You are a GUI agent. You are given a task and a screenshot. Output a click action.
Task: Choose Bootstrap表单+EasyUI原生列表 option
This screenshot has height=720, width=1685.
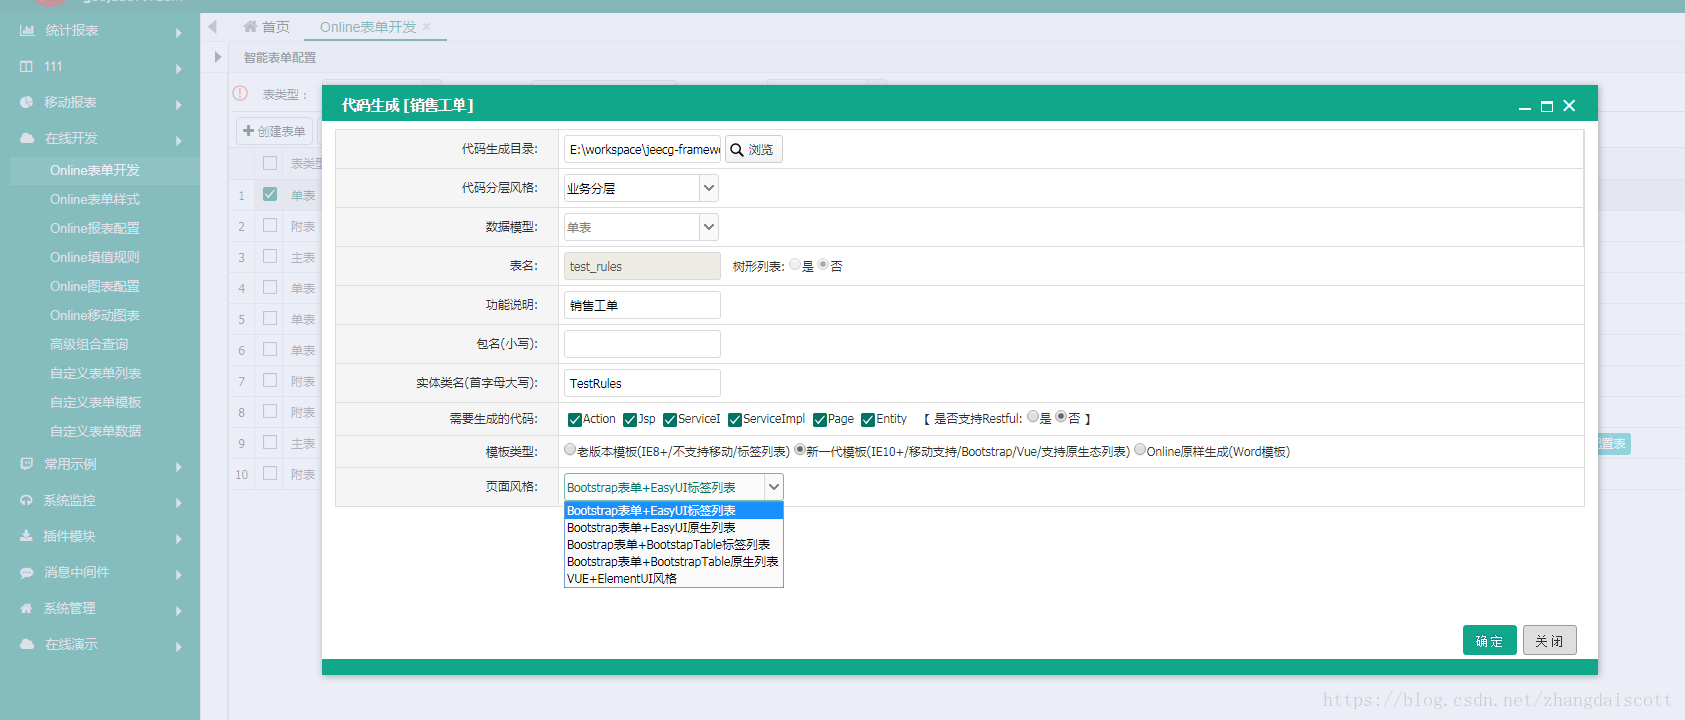click(x=673, y=528)
